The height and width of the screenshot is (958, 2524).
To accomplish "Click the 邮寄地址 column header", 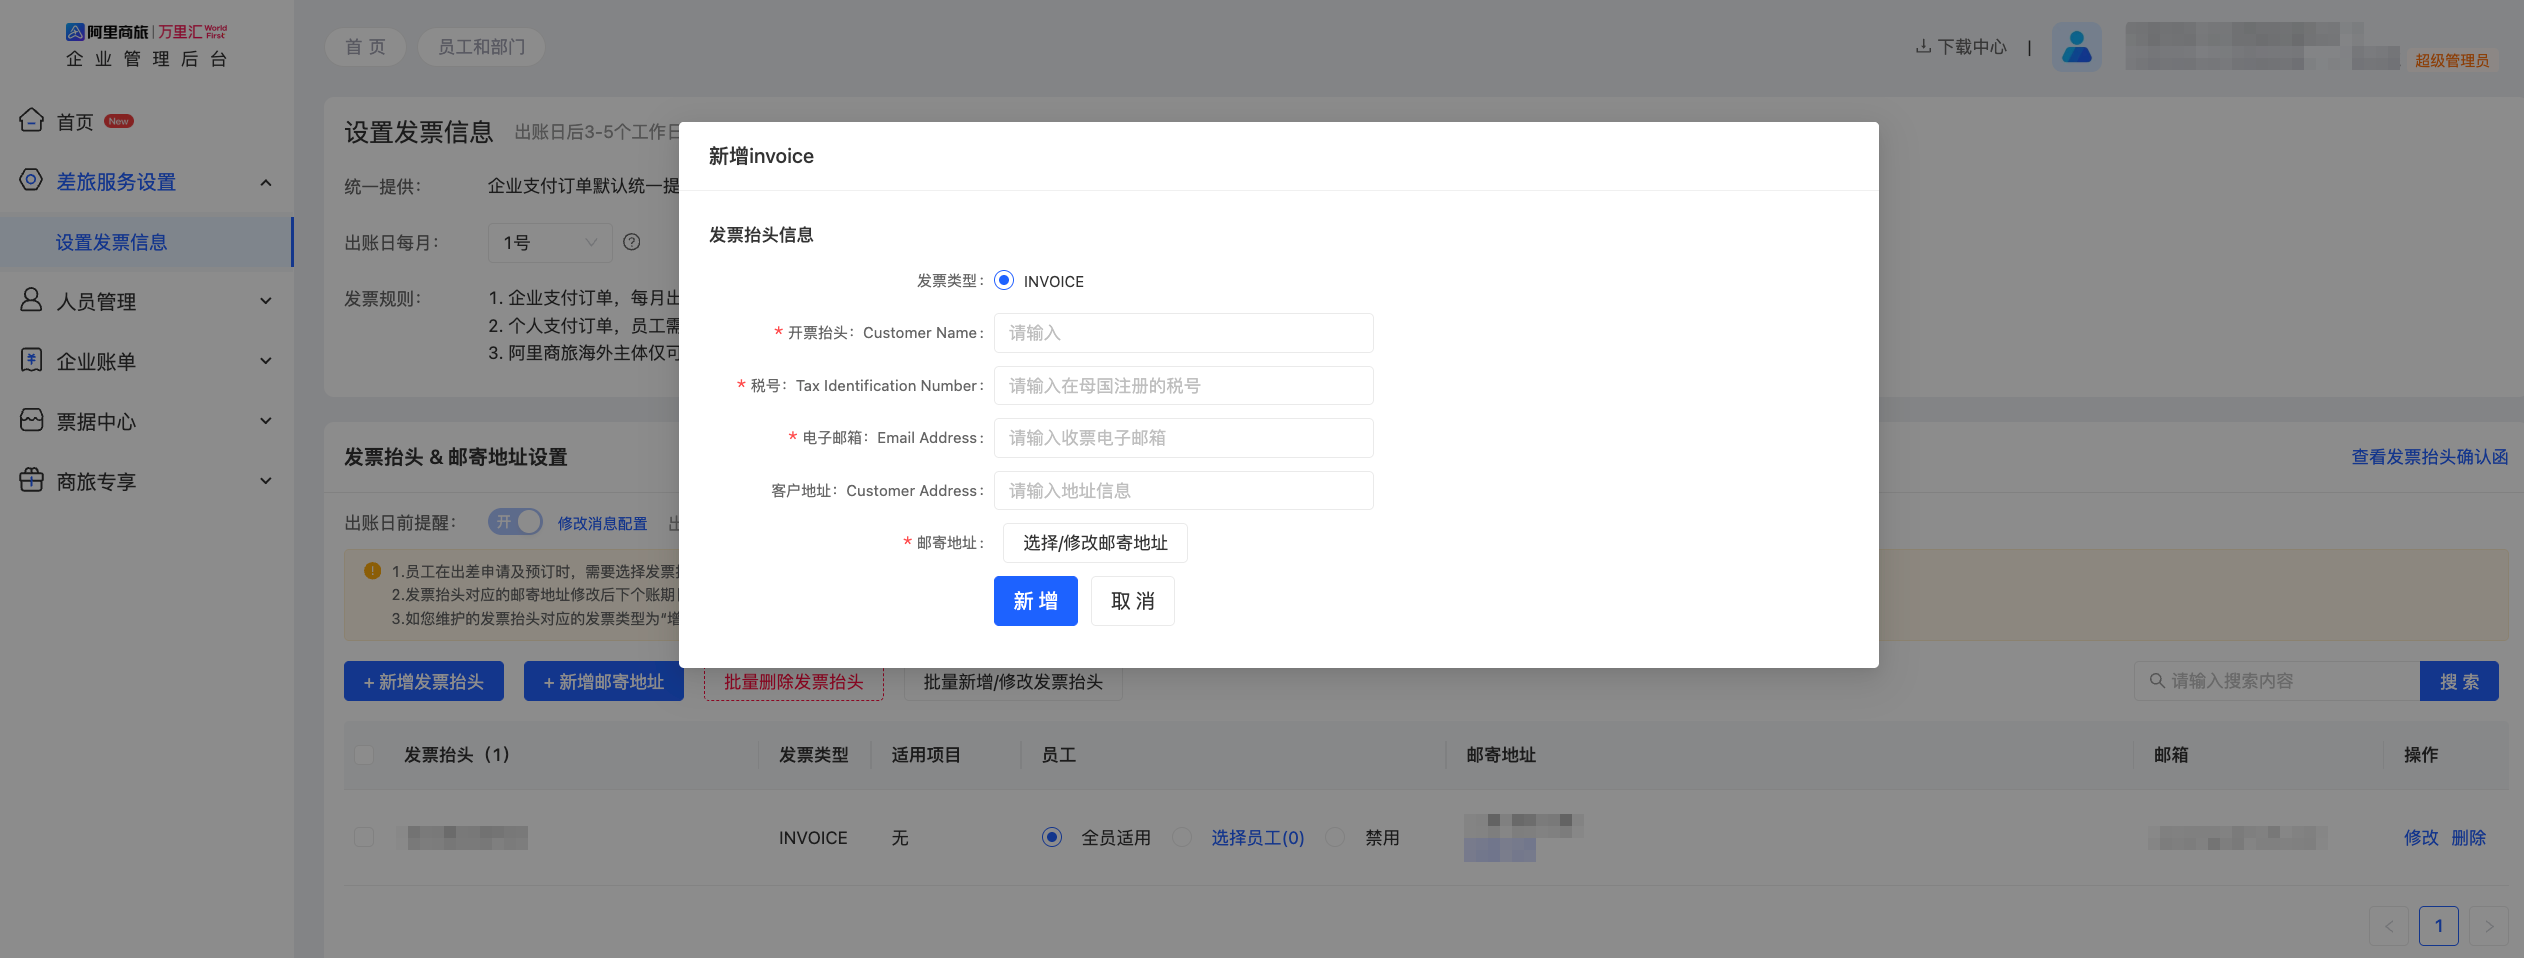I will 1501,755.
